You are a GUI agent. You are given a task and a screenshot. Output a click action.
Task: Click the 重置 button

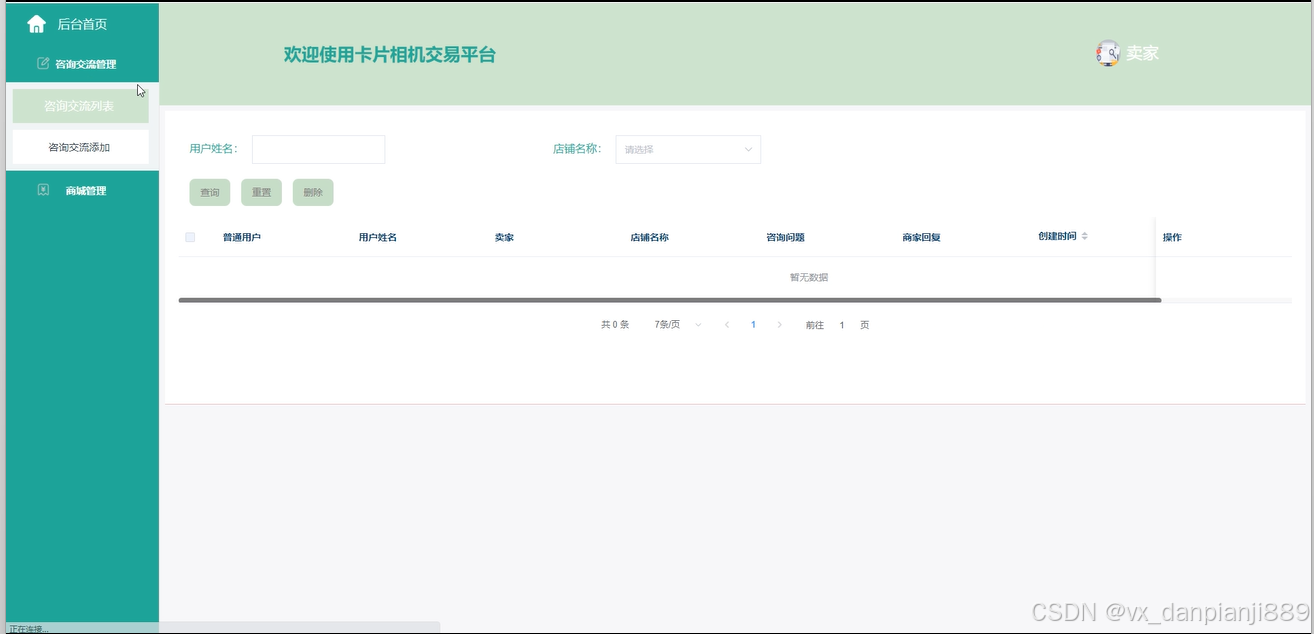coord(261,192)
